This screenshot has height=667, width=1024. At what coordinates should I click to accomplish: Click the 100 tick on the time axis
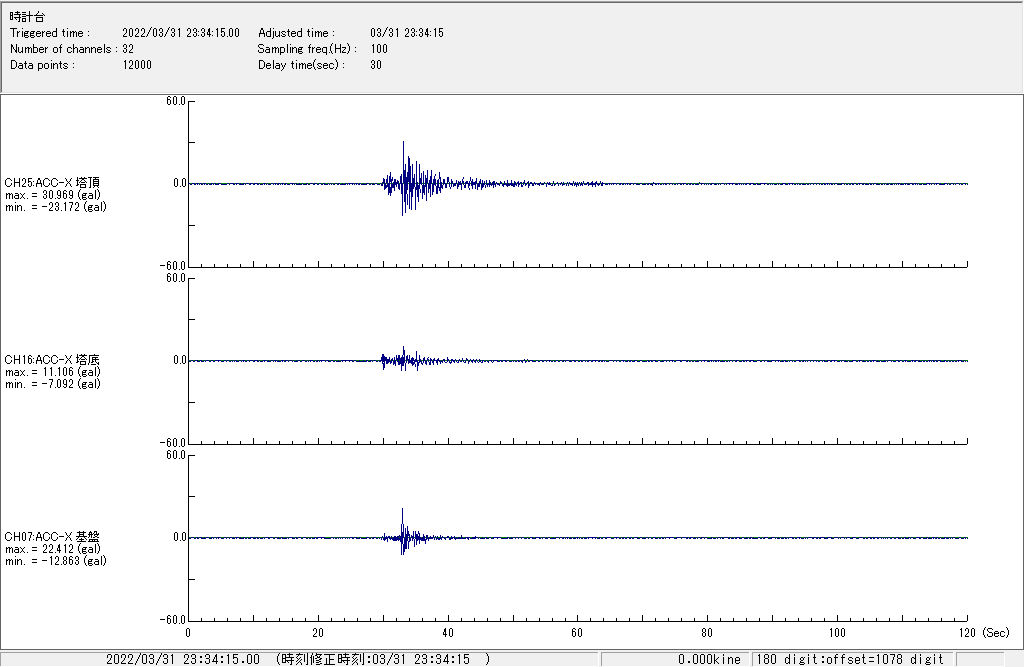[x=838, y=633]
